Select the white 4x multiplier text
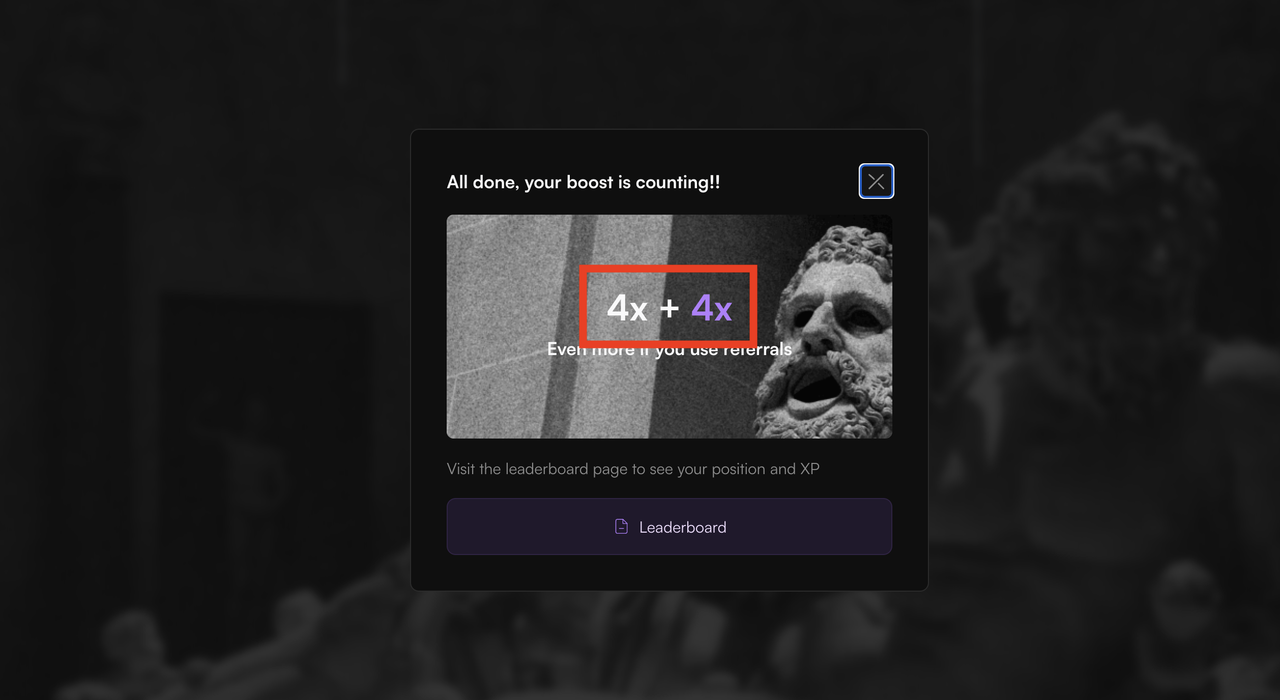 coord(627,308)
